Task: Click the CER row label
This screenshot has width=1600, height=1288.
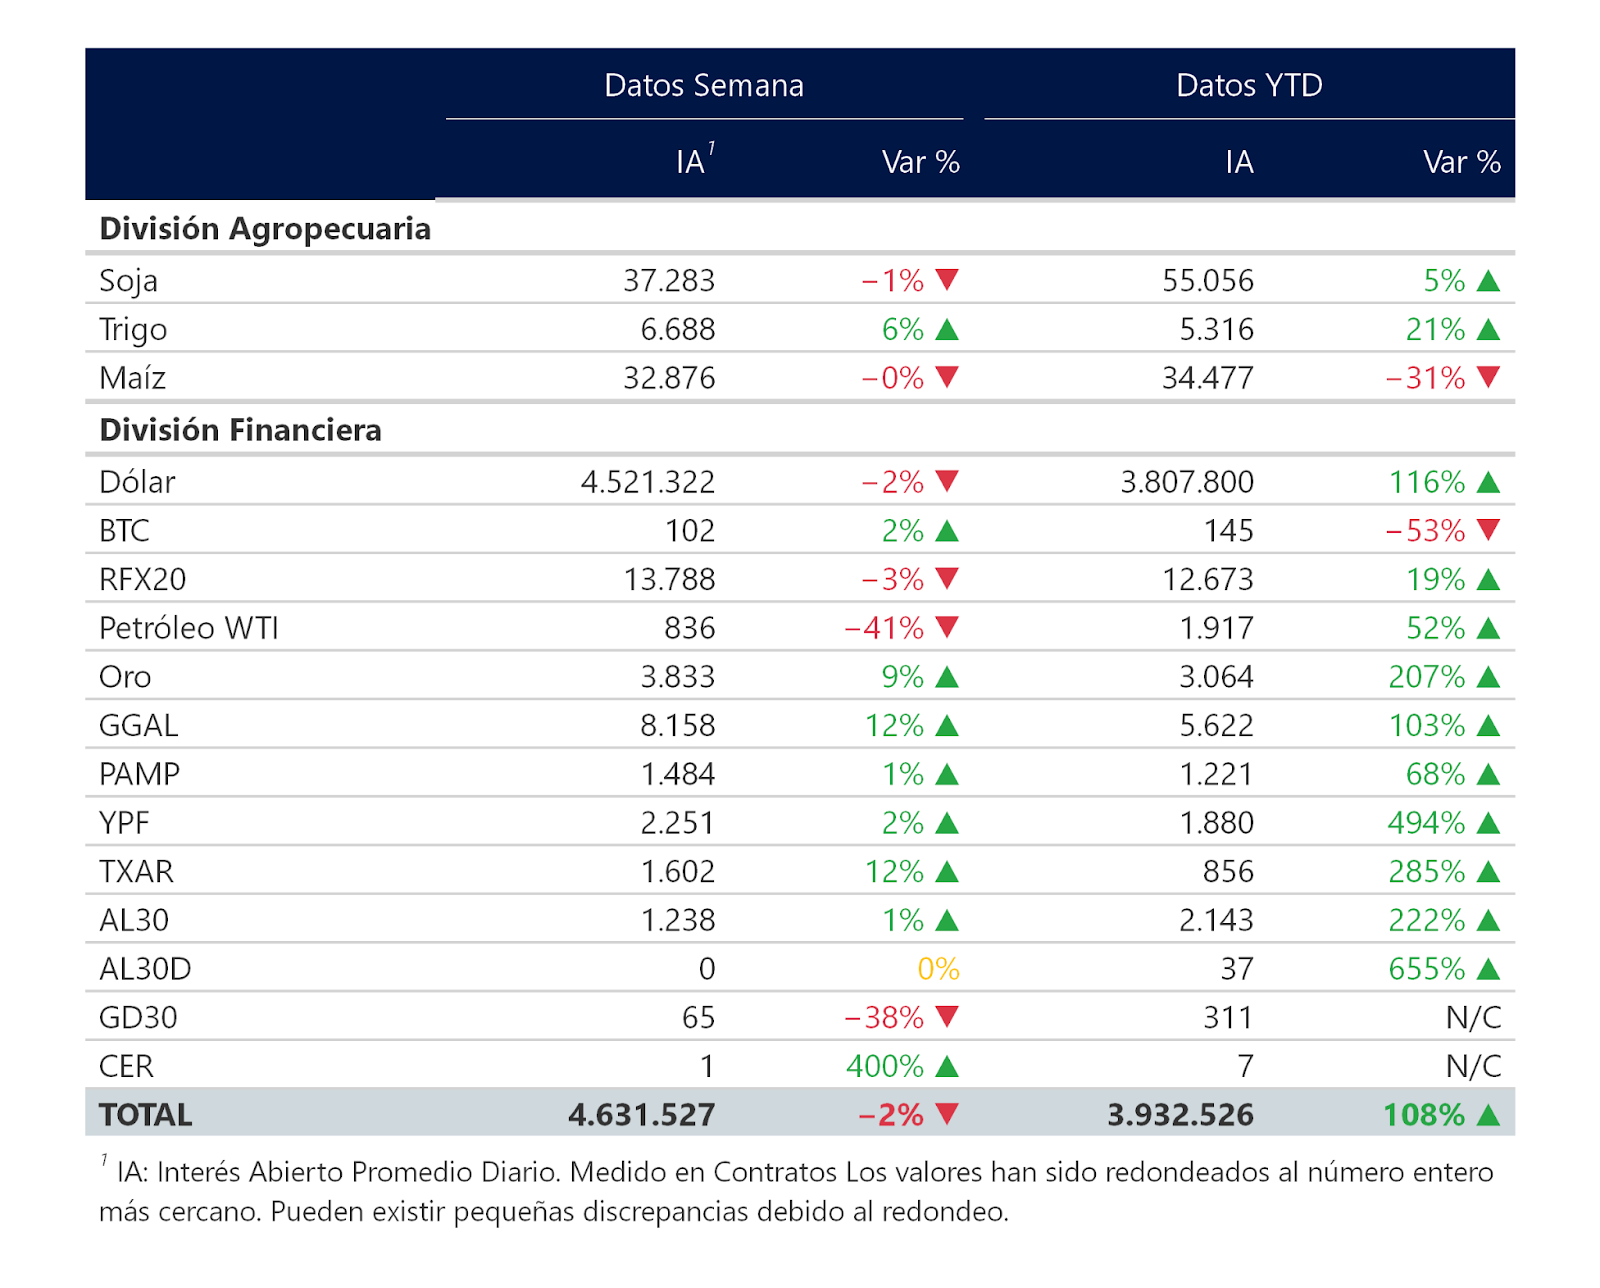Action: point(126,1066)
